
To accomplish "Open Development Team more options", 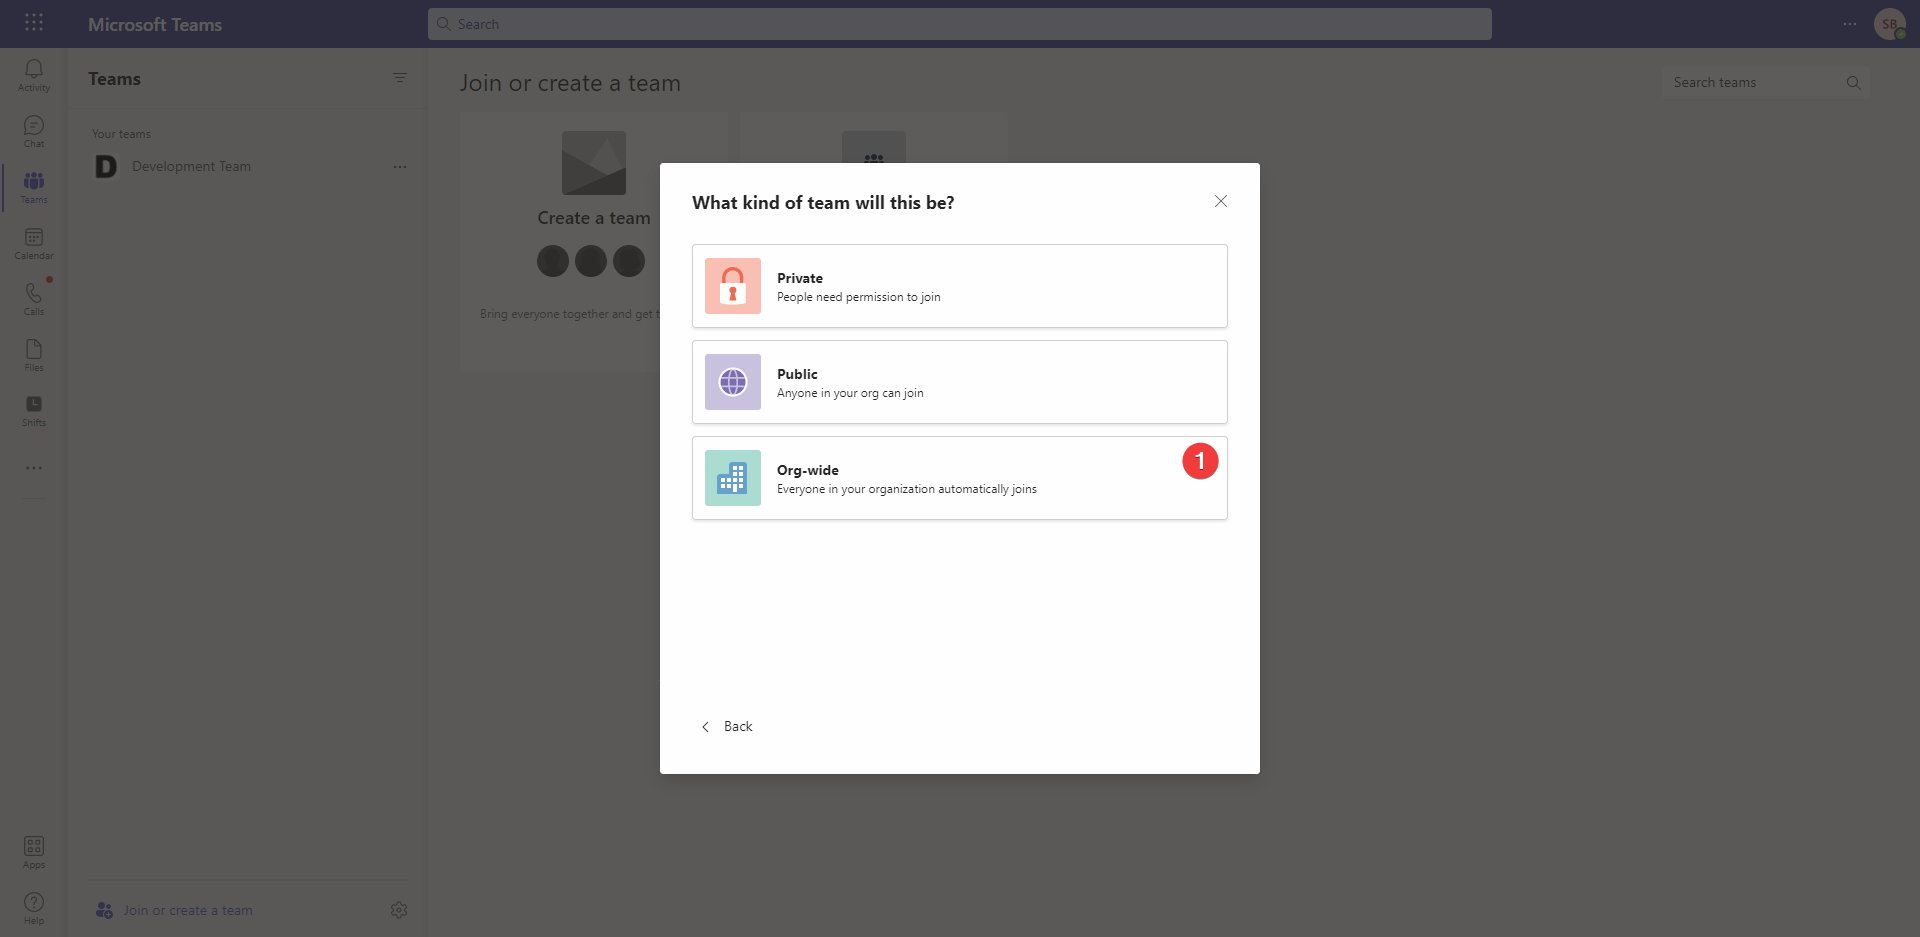I will pos(400,167).
